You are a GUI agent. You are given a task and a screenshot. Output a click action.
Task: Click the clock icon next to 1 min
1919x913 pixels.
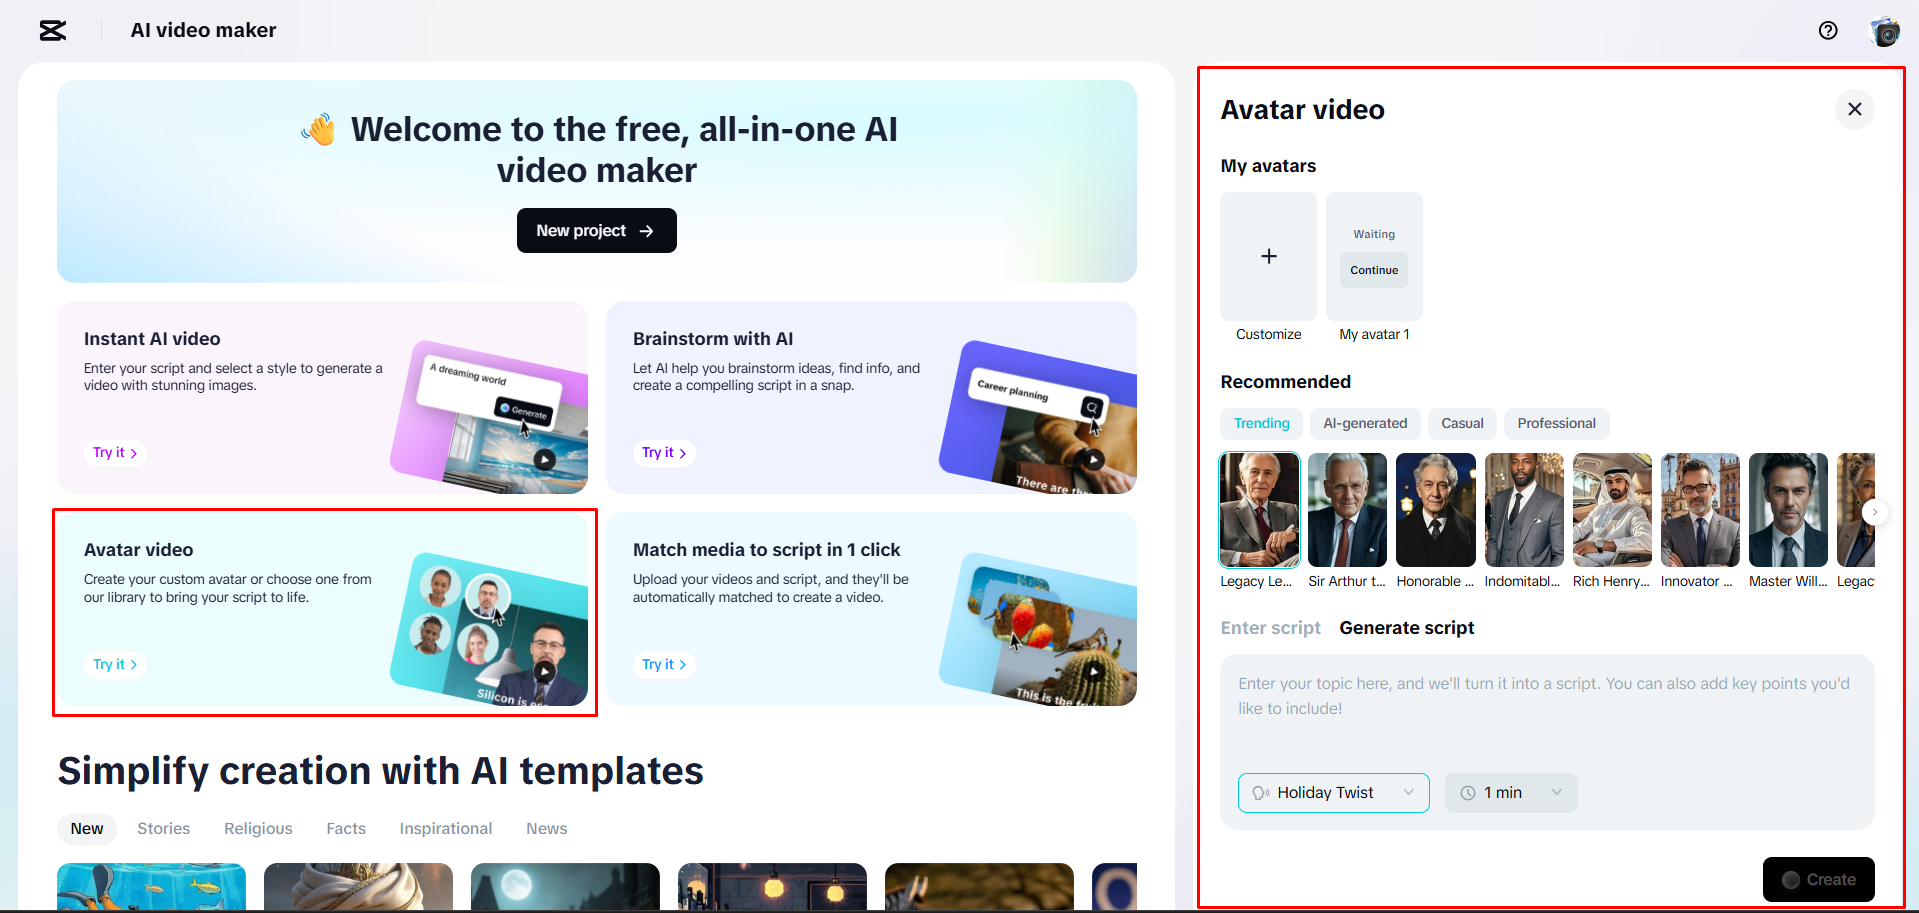tap(1466, 792)
